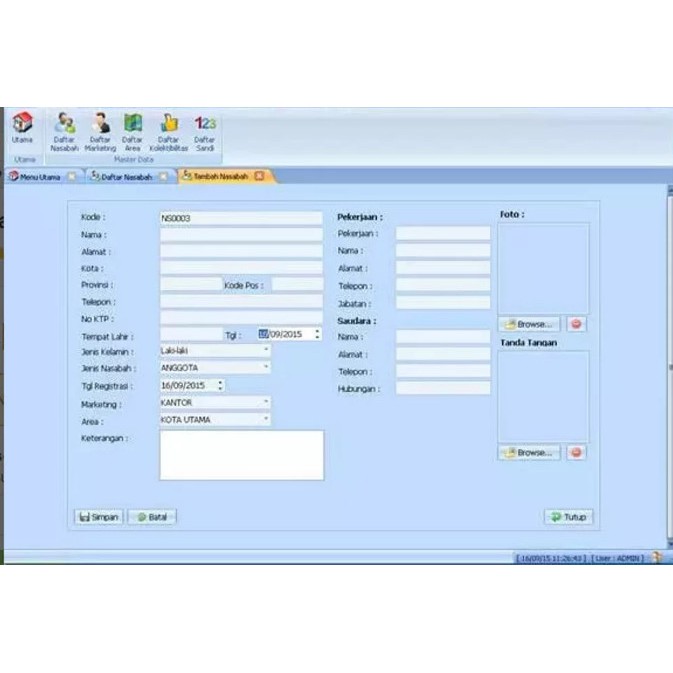Click Alamat field under Pekerjaan section
The image size is (673, 673).
coord(443,268)
